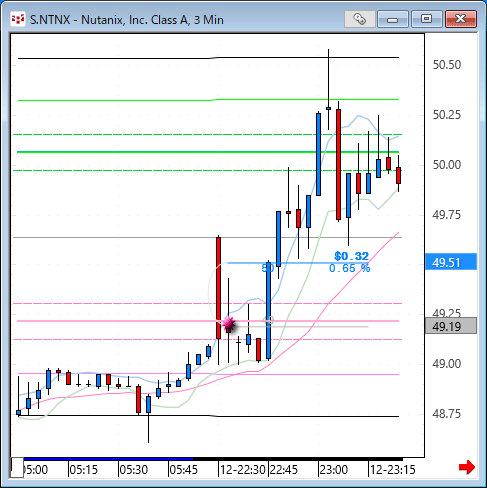Click the 05:45 time axis label
This screenshot has width=487, height=488.
tap(184, 470)
